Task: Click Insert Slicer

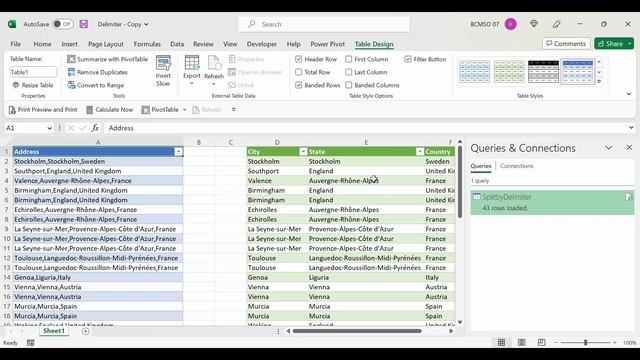Action: (x=163, y=71)
